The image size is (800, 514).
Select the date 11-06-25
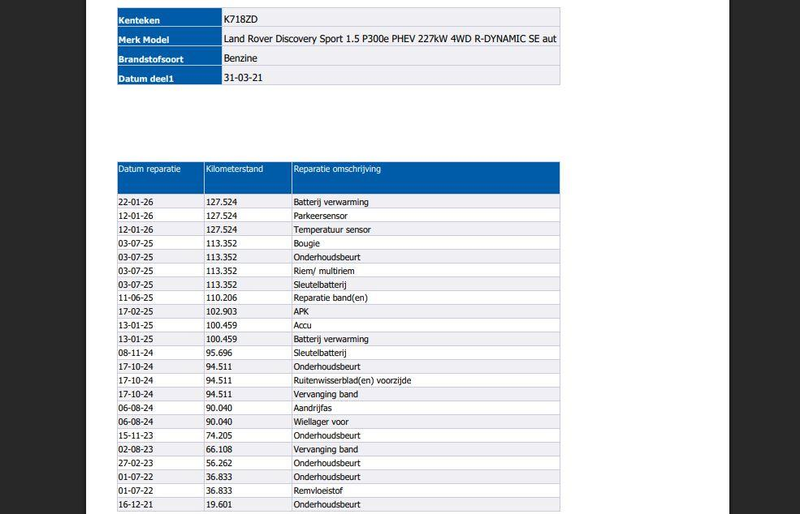[x=136, y=298]
